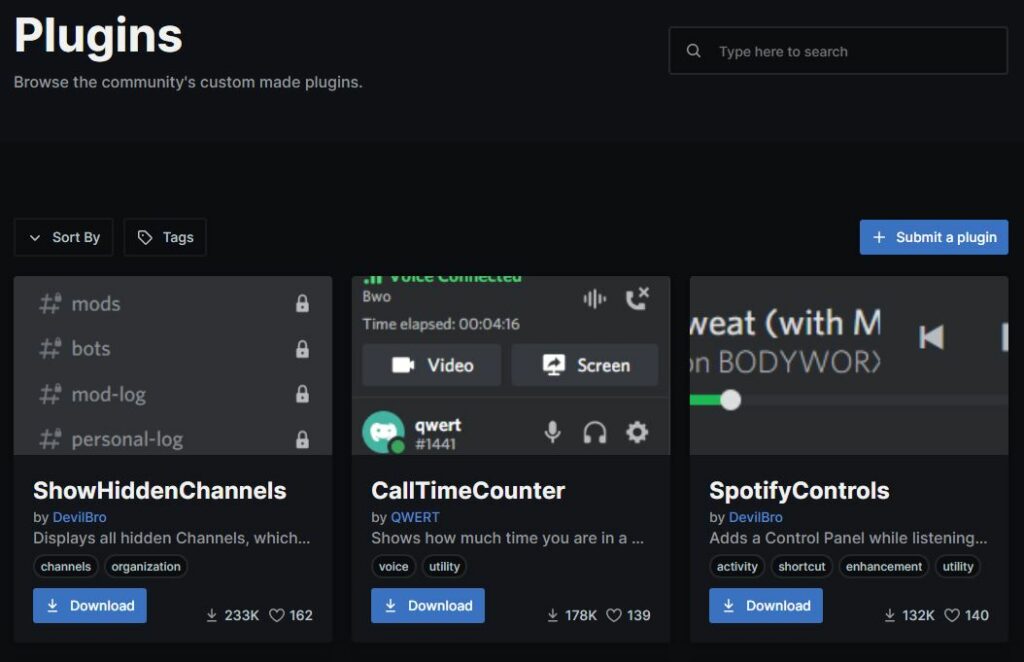Toggle the heart on CallTimeCounter
Screen dimensions: 1024x662
[x=612, y=616]
